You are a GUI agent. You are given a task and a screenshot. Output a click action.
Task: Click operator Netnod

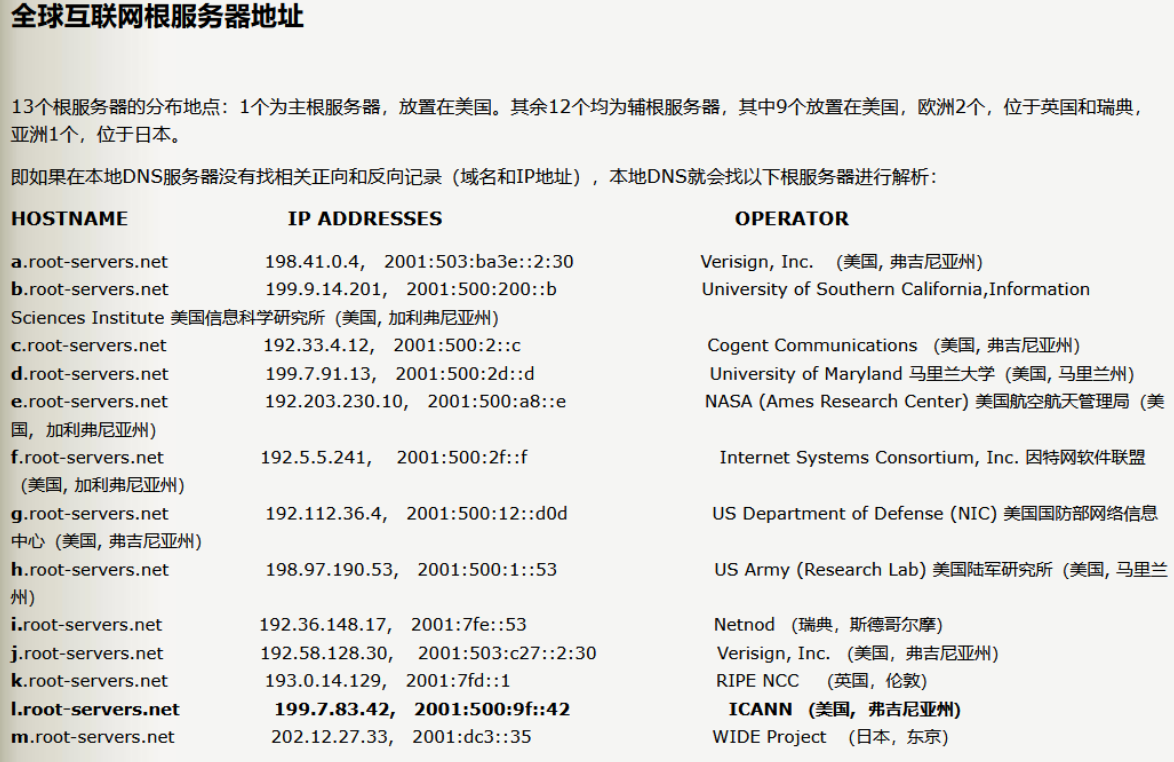(x=744, y=625)
